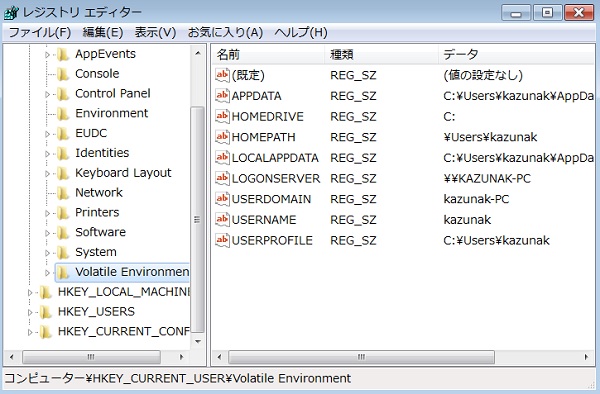Select the Network key label
This screenshot has height=394, width=600.
[x=99, y=192]
